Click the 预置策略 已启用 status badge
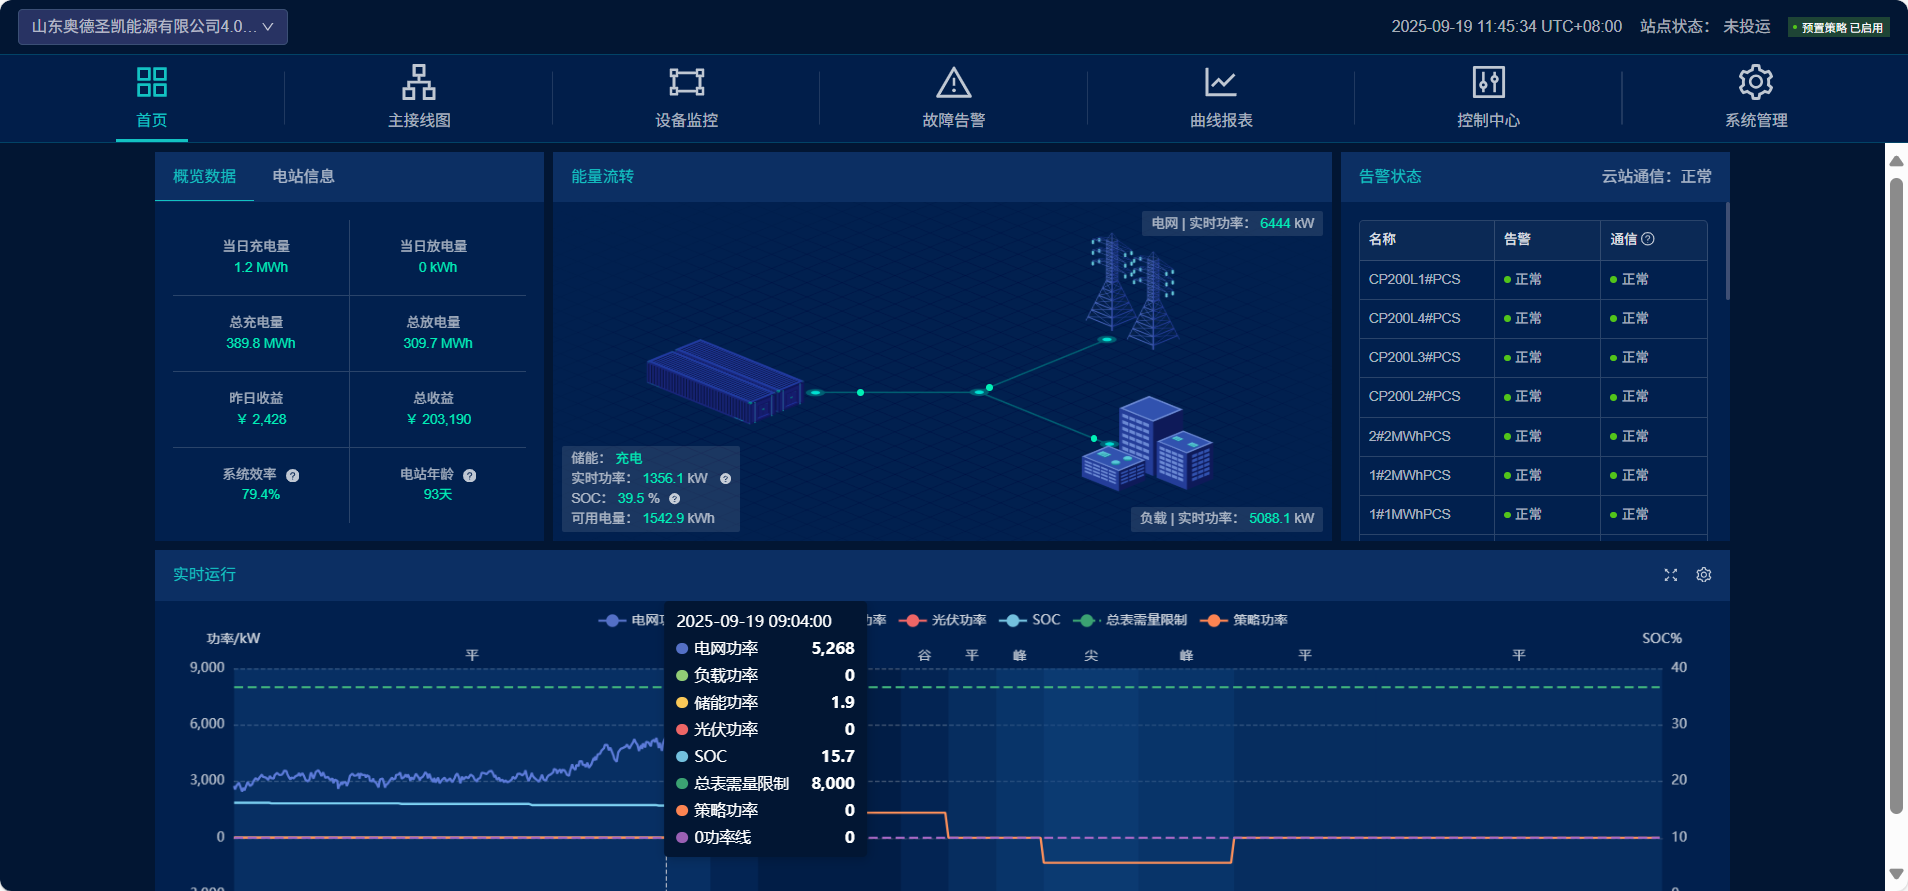1908x891 pixels. click(1840, 28)
